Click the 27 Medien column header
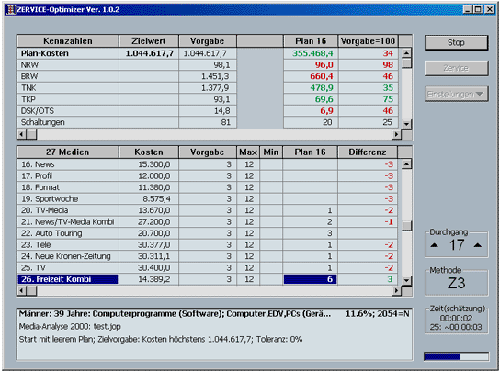The image size is (500, 372). point(68,152)
